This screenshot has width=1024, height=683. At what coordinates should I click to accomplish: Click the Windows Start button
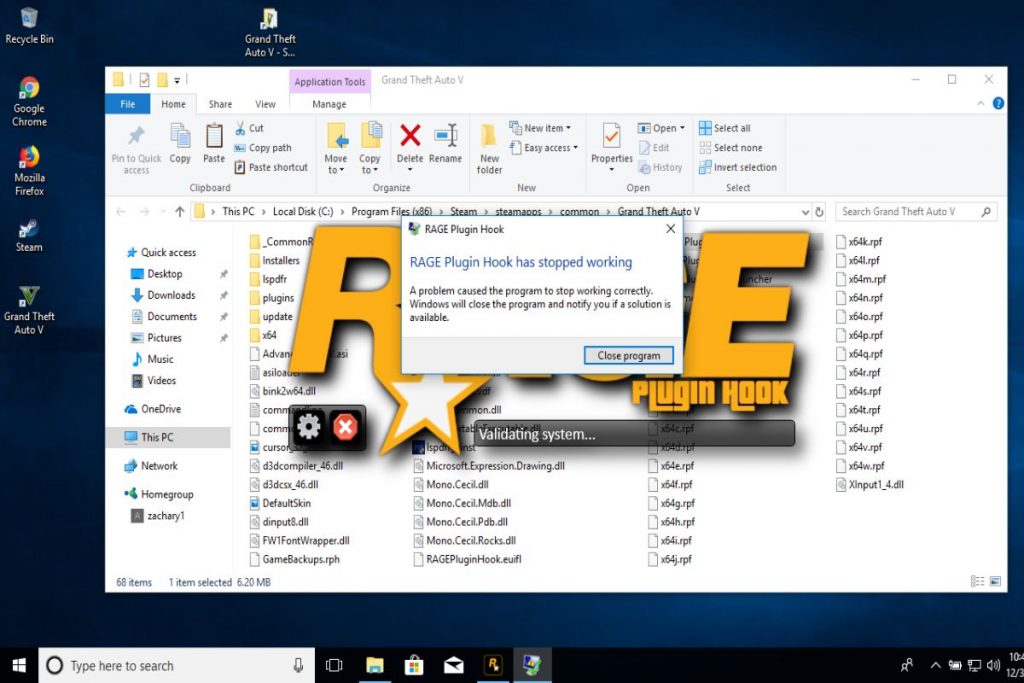[x=19, y=665]
